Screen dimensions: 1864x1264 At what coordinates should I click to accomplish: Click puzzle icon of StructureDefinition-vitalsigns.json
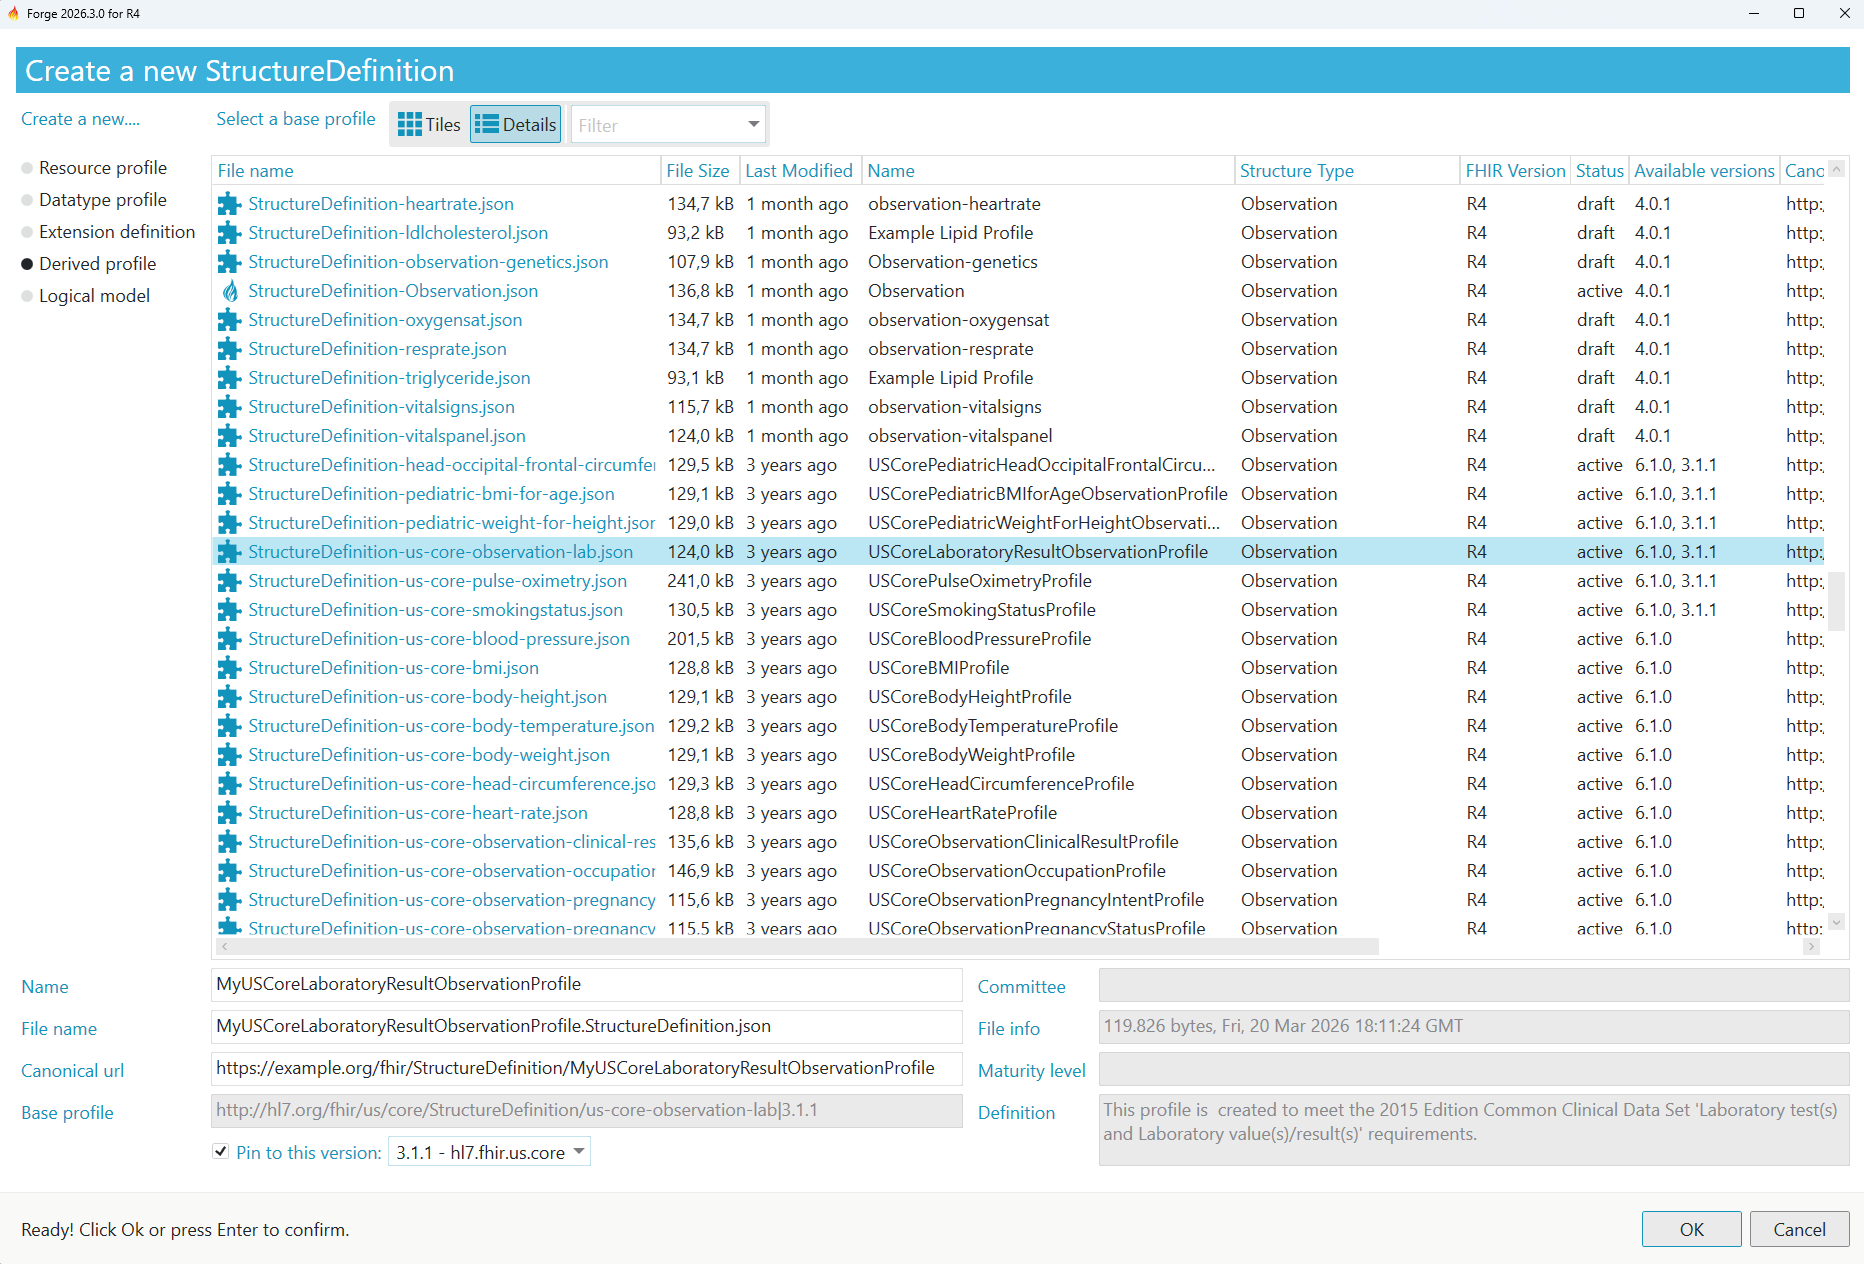pos(230,407)
